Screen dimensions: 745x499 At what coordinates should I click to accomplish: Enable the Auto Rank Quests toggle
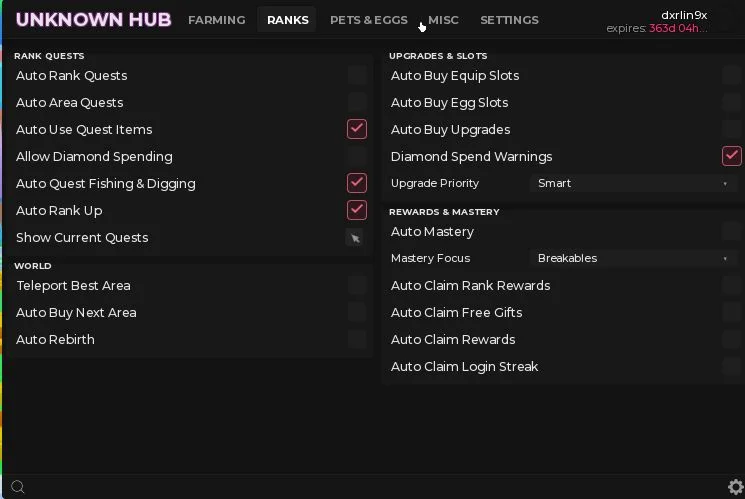coord(357,75)
